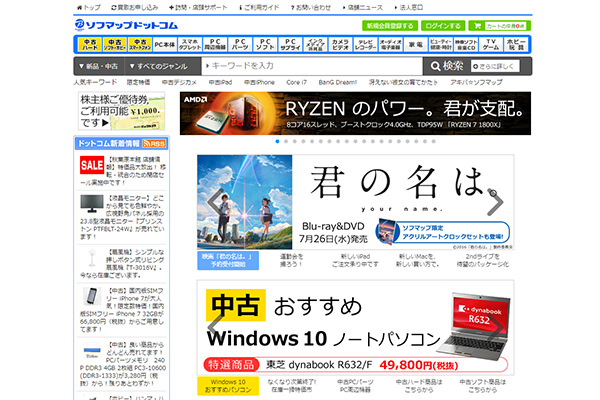Select the yellow 中古スマートフォン category

click(x=140, y=44)
